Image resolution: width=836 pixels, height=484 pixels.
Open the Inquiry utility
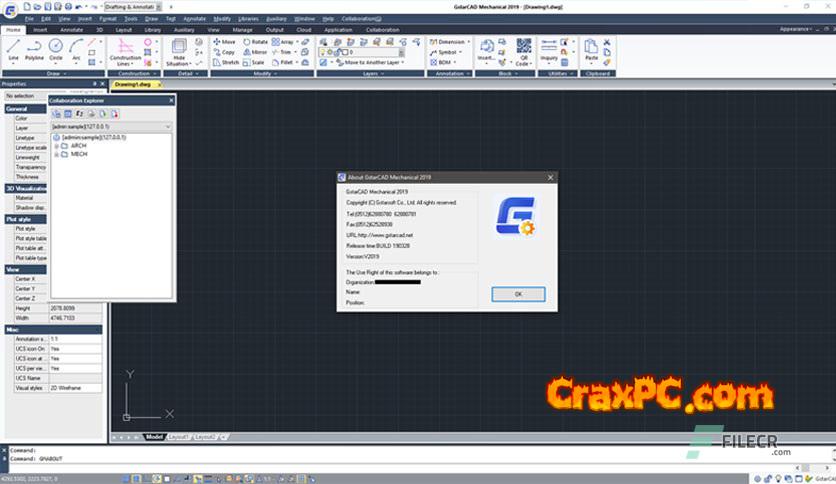(x=549, y=51)
